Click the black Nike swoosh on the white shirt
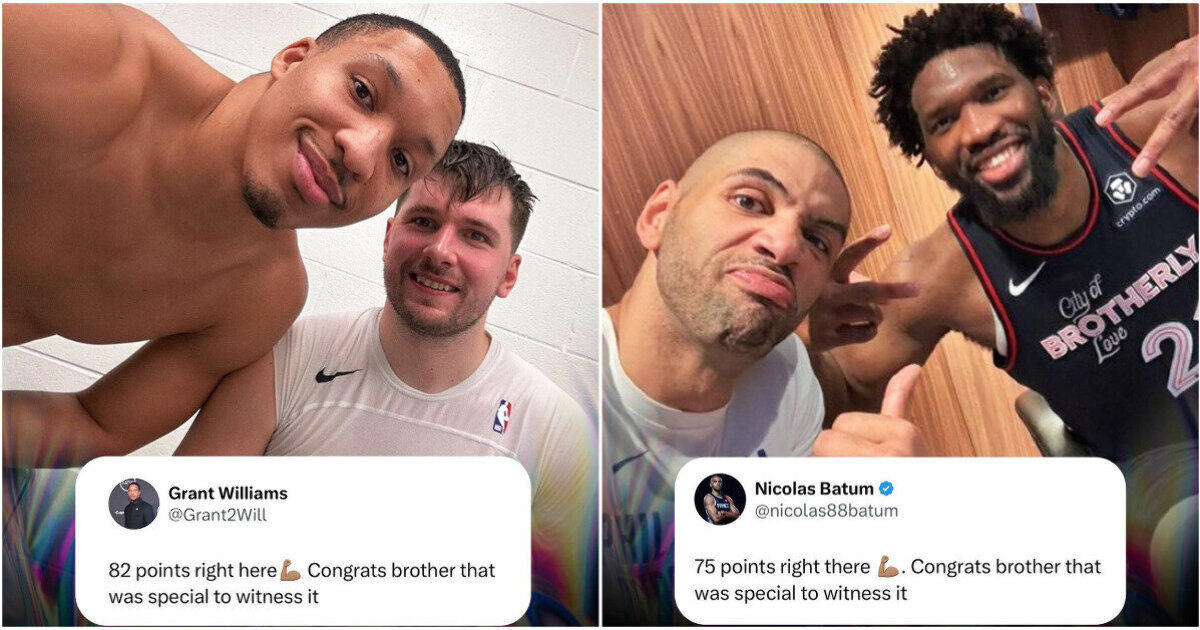The height and width of the screenshot is (630, 1200). (x=336, y=375)
